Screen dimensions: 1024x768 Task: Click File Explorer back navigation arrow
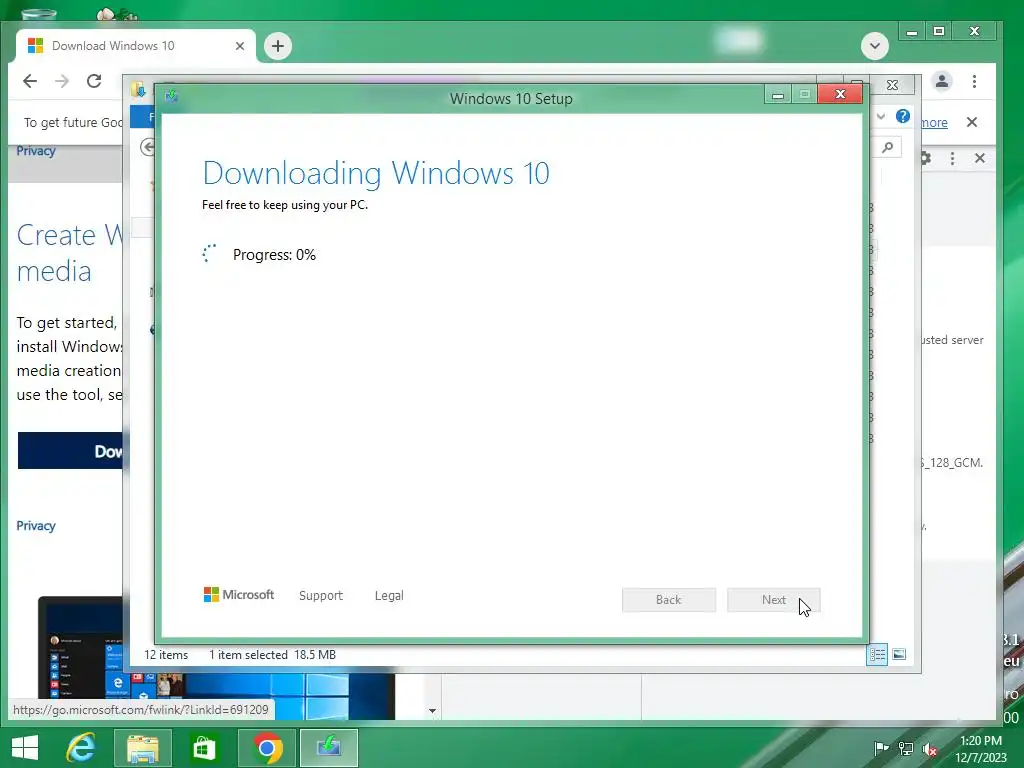148,147
